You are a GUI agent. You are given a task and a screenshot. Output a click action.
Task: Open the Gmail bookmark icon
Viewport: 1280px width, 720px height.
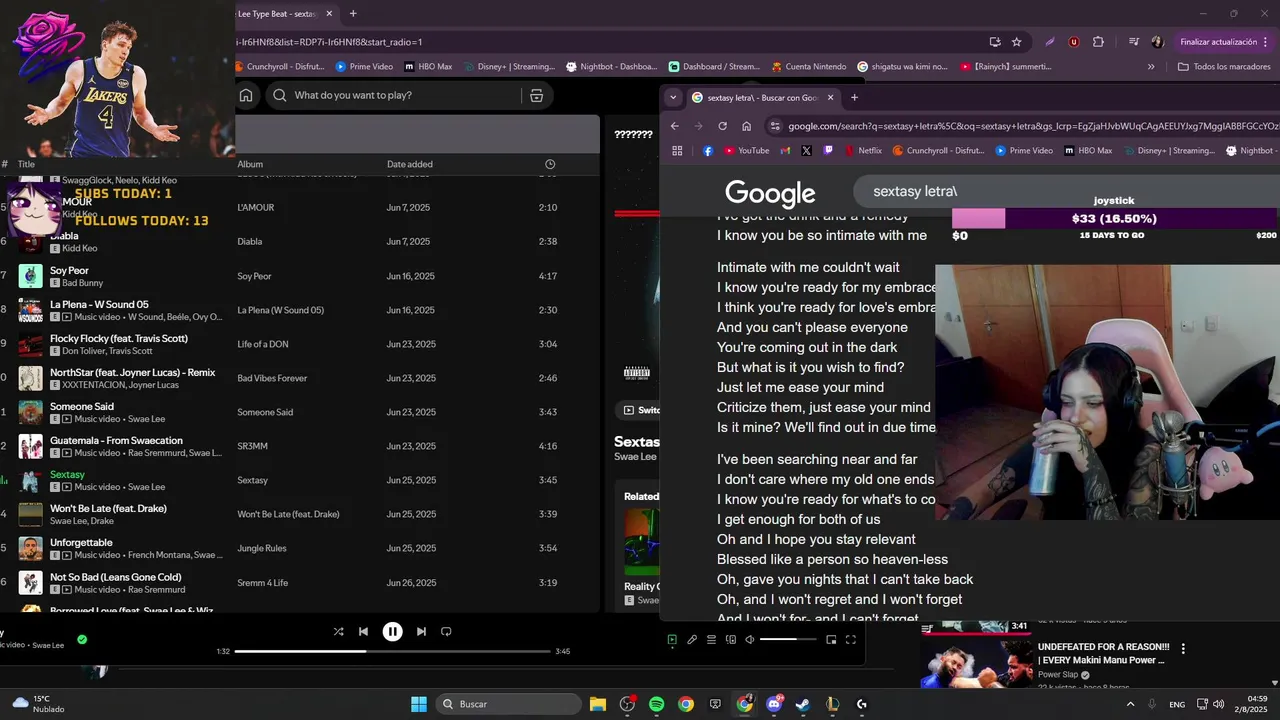[785, 151]
